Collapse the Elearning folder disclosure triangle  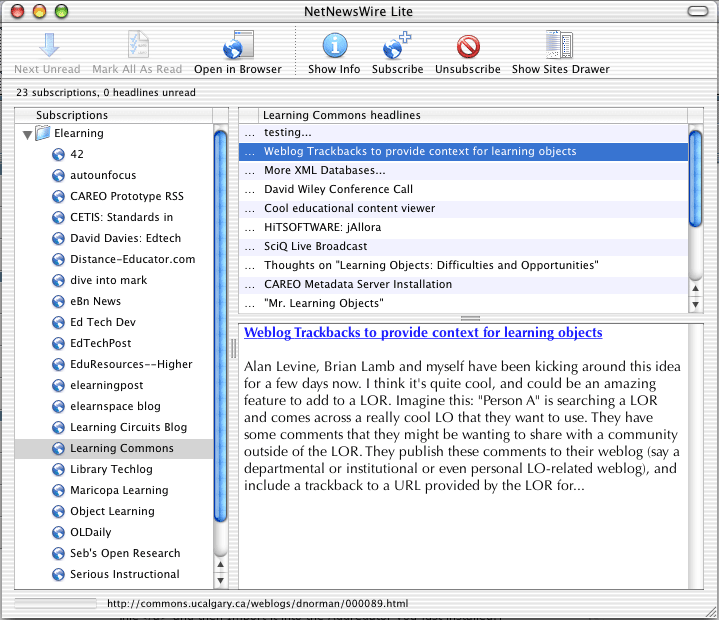[26, 133]
